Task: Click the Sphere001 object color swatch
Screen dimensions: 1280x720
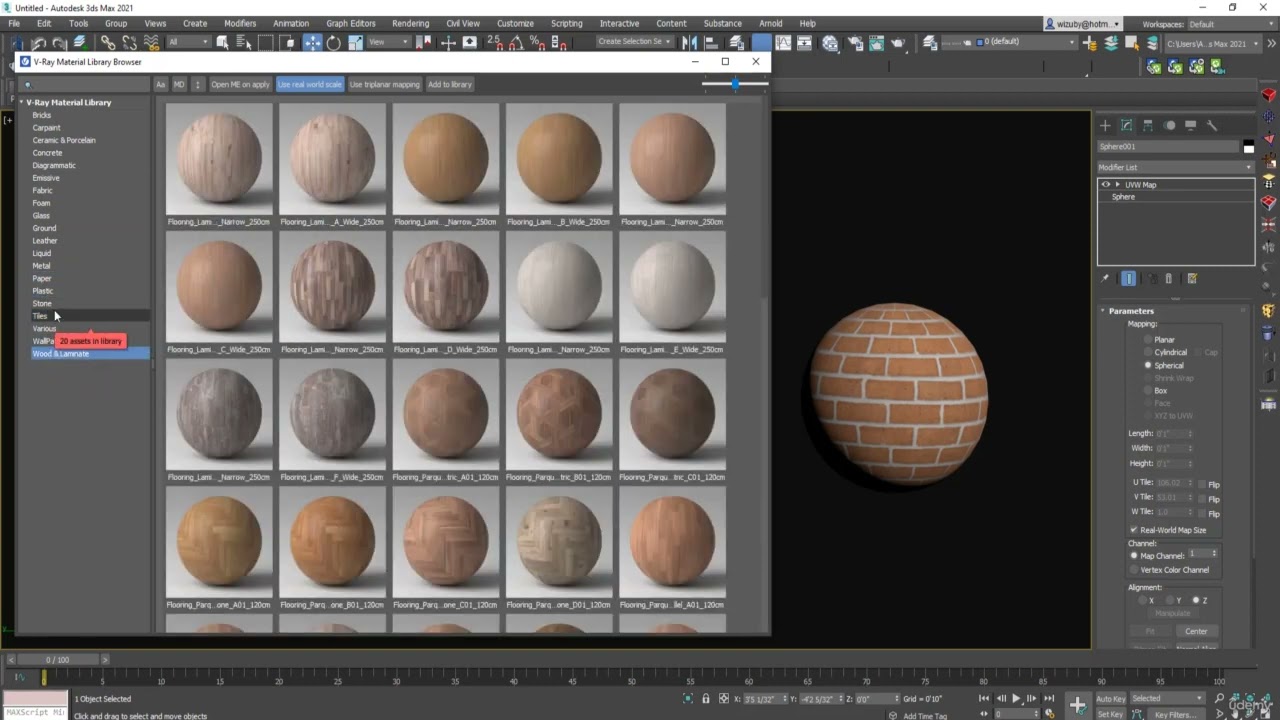Action: pyautogui.click(x=1248, y=147)
